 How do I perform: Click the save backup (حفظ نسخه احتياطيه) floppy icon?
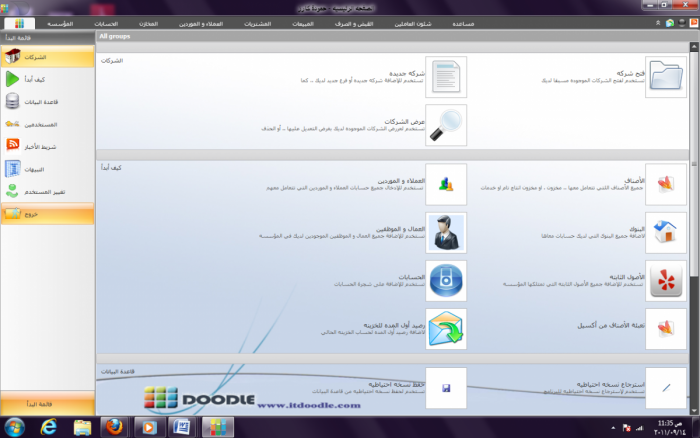pyautogui.click(x=446, y=388)
